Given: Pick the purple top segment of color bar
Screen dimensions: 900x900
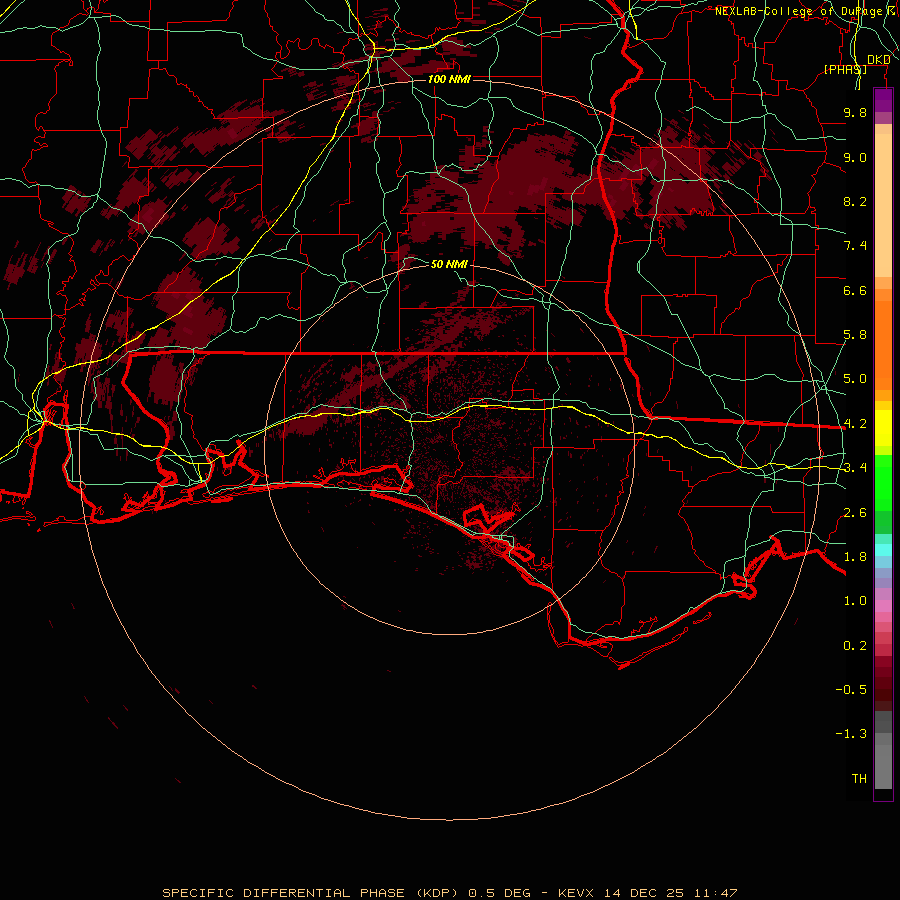Looking at the screenshot, I should (883, 100).
